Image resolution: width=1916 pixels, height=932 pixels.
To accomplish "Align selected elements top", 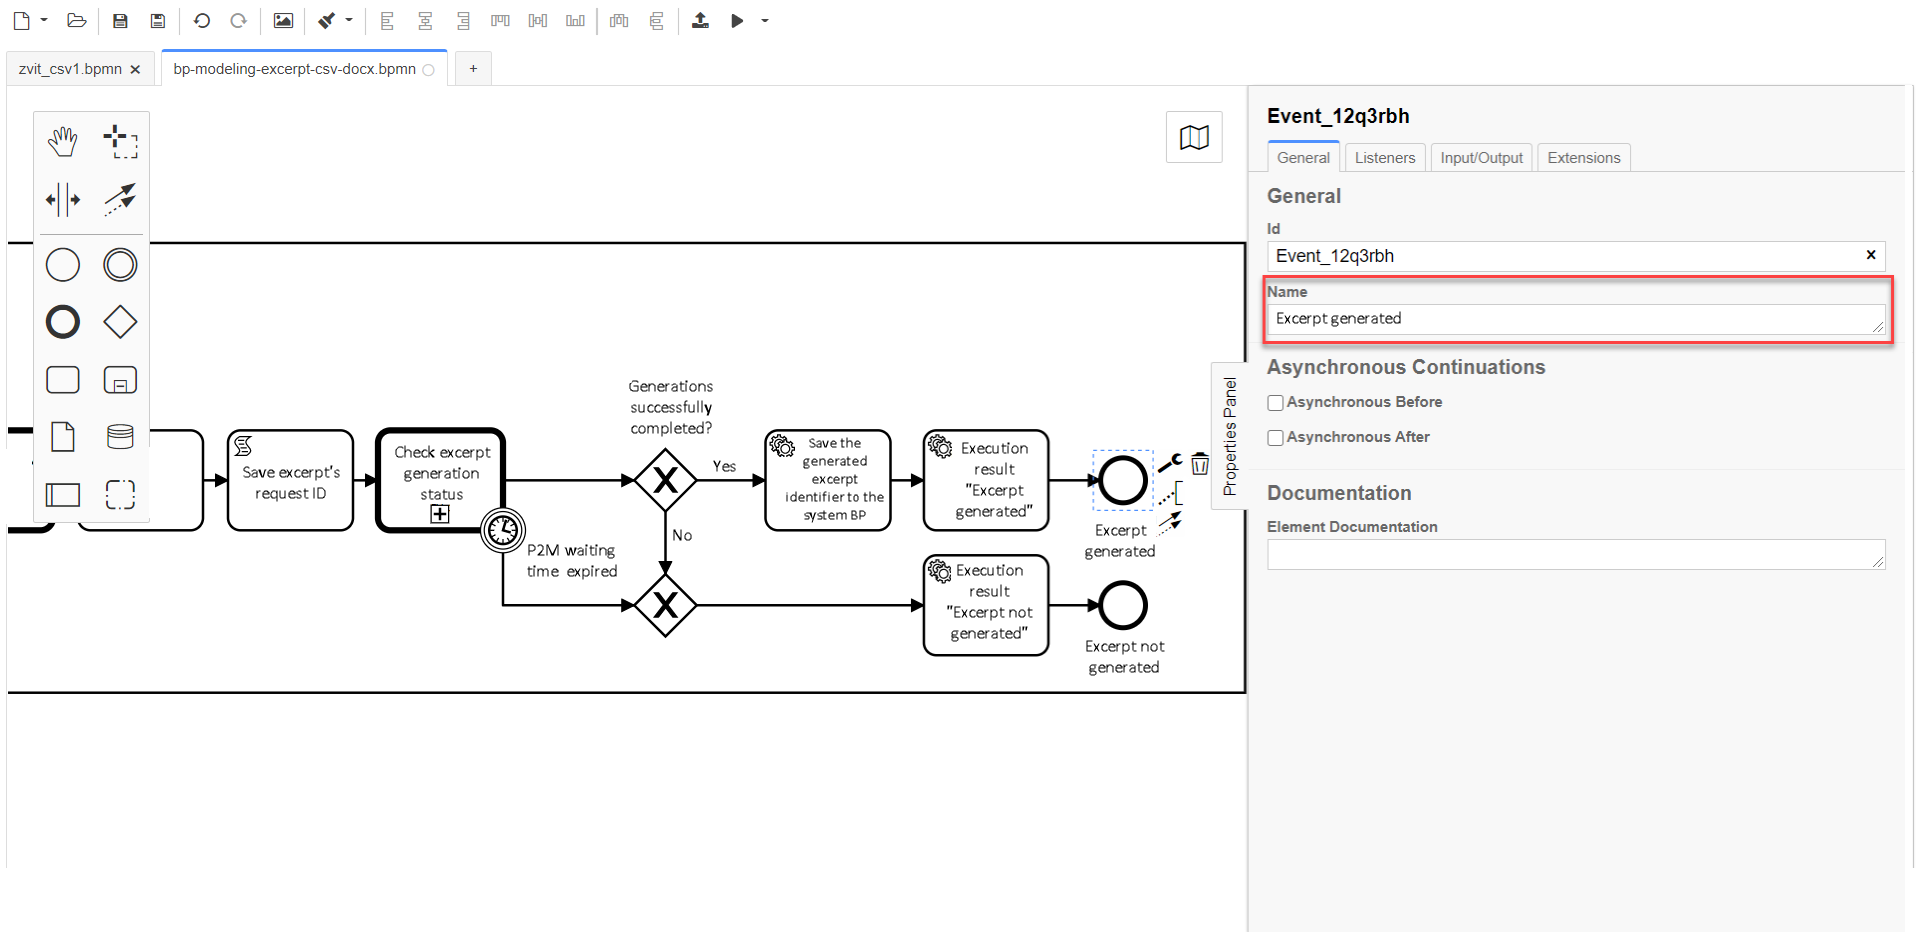I will click(x=500, y=20).
